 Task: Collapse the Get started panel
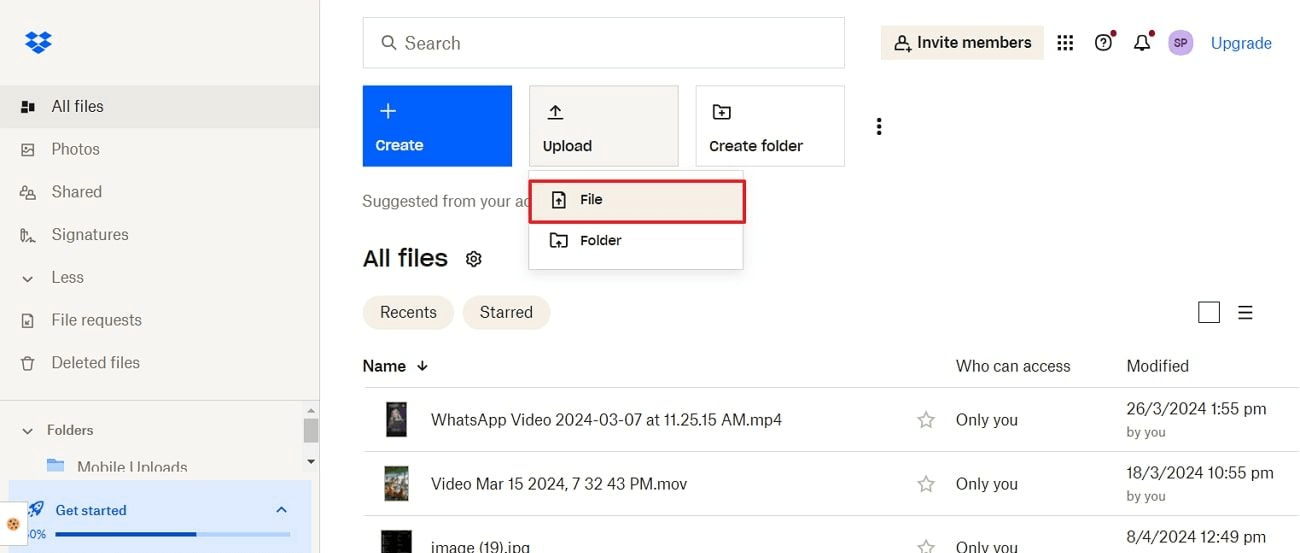(281, 510)
